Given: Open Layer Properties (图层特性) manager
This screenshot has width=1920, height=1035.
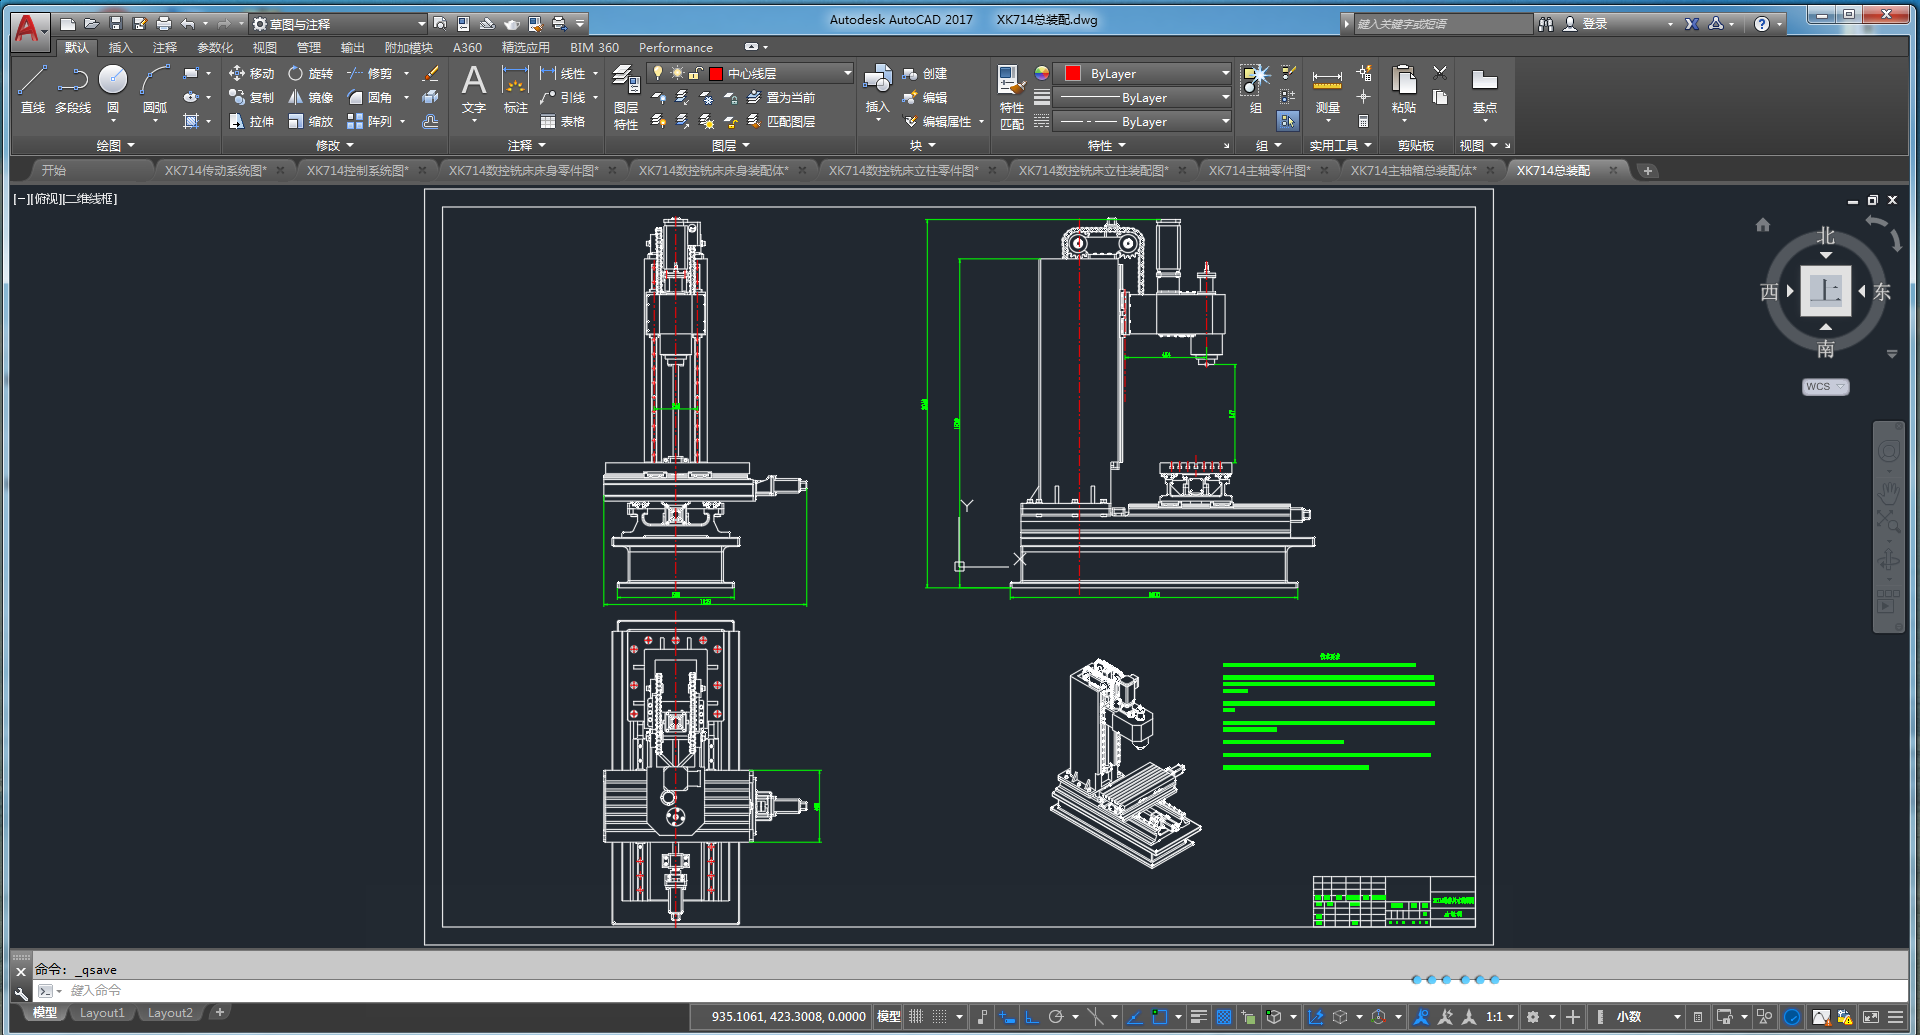Looking at the screenshot, I should [x=626, y=97].
